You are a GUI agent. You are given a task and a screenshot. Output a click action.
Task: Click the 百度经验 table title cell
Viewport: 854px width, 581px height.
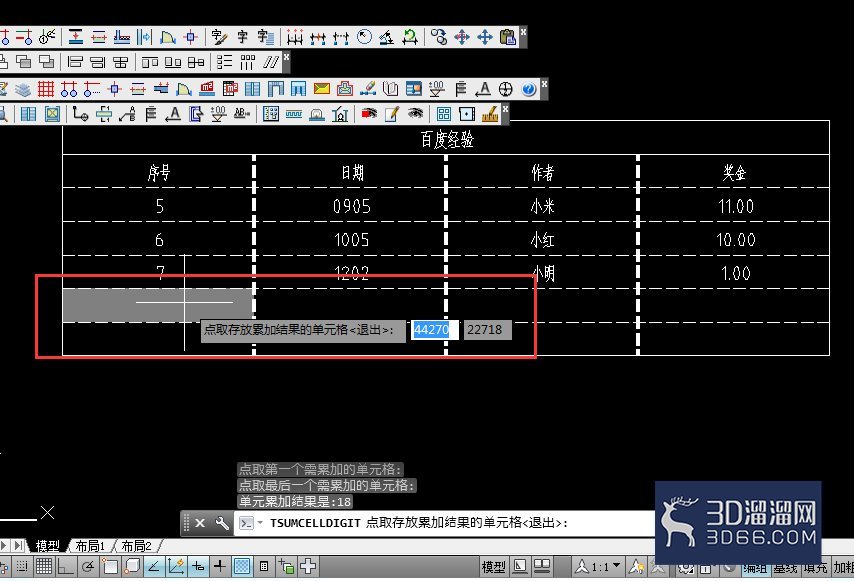[446, 138]
